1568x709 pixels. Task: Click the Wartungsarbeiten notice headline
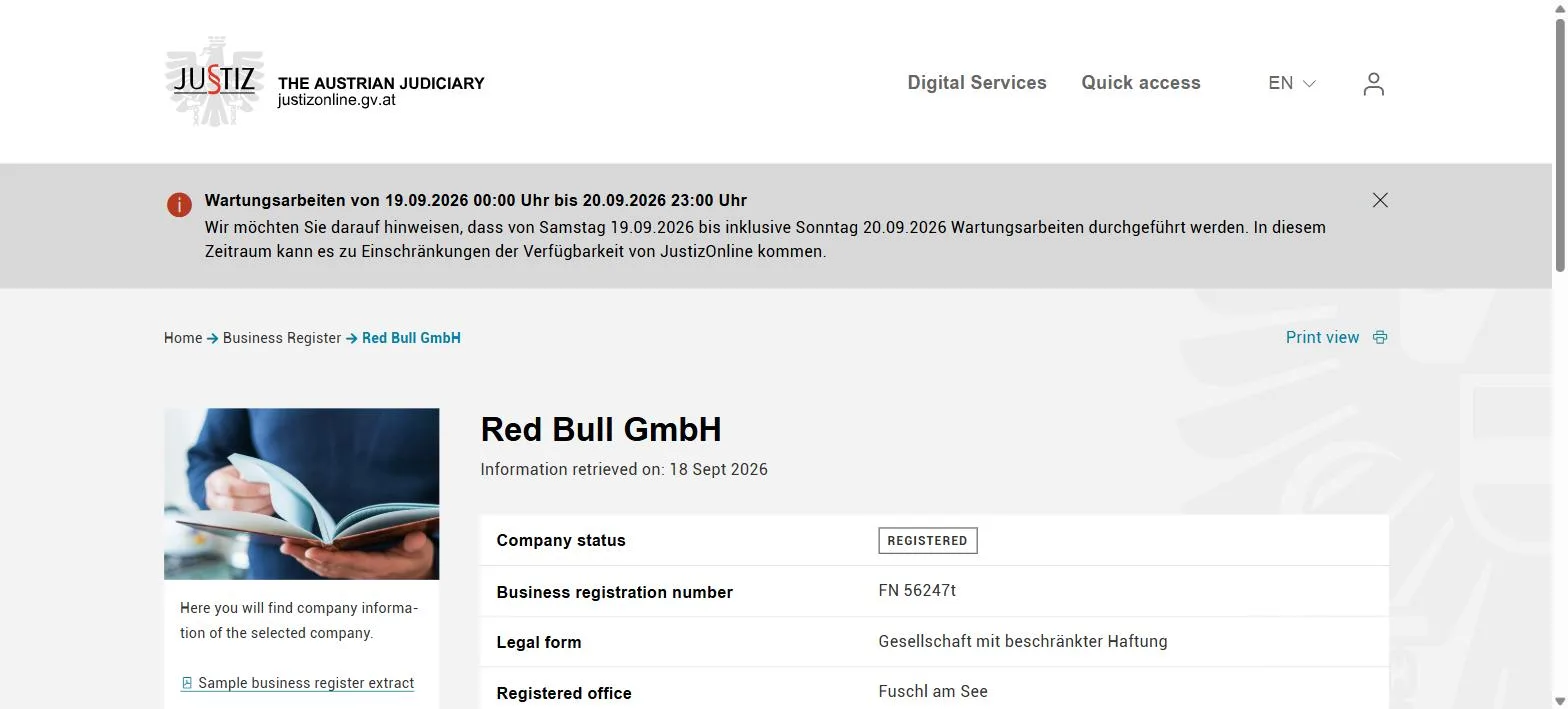[476, 200]
